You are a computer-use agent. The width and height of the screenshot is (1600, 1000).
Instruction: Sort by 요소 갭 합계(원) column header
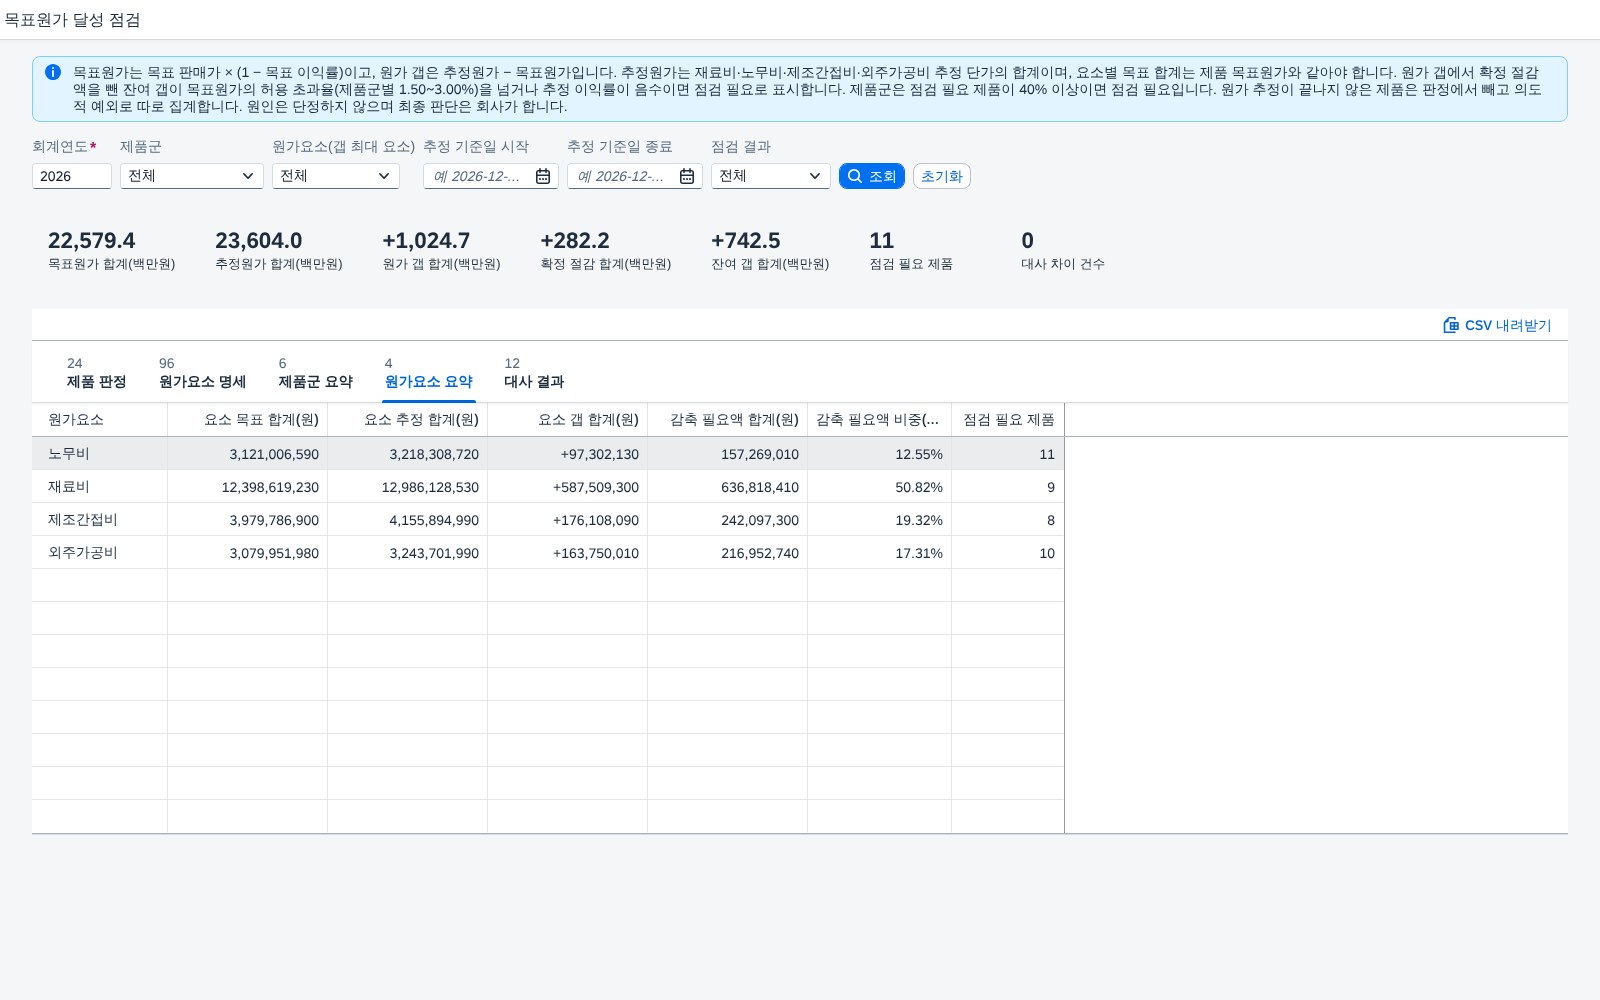pyautogui.click(x=568, y=420)
